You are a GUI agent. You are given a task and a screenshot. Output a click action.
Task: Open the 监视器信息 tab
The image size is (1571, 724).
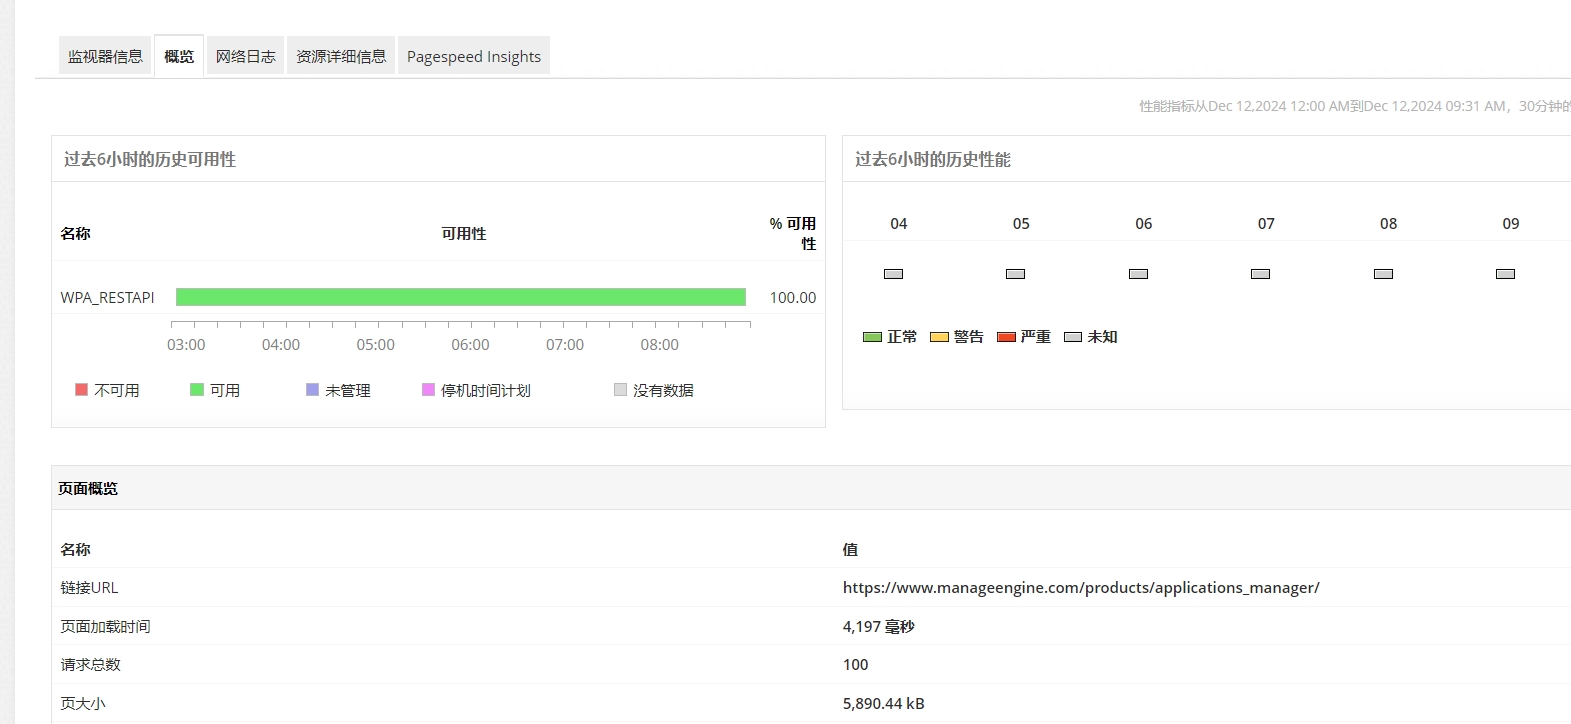pos(105,56)
